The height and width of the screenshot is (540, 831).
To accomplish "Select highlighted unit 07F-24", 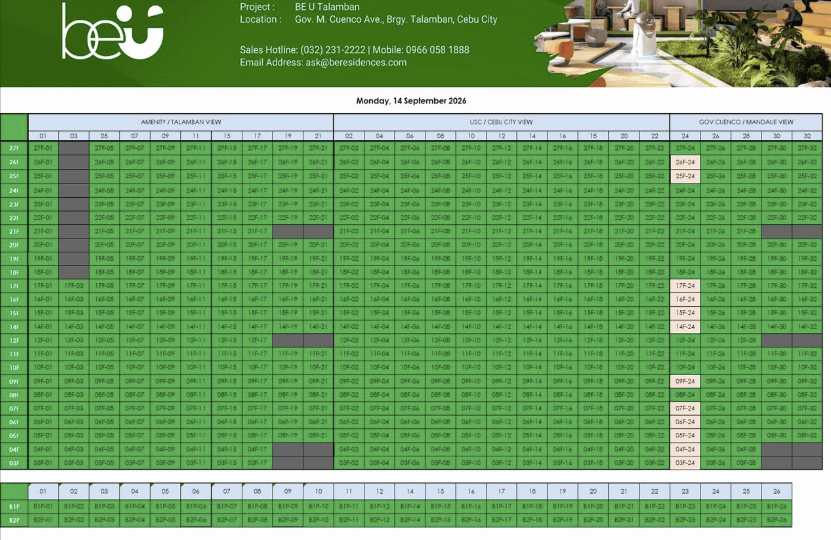I will [x=685, y=409].
